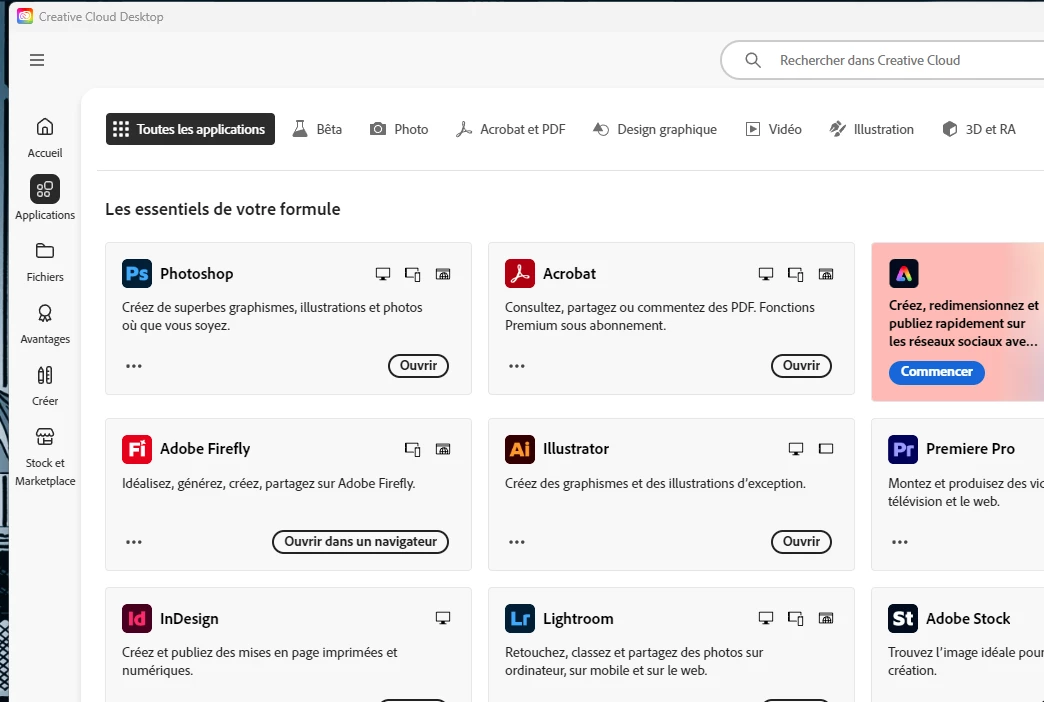Click the Adobe Firefly app icon
The width and height of the screenshot is (1044, 702).
coord(136,449)
